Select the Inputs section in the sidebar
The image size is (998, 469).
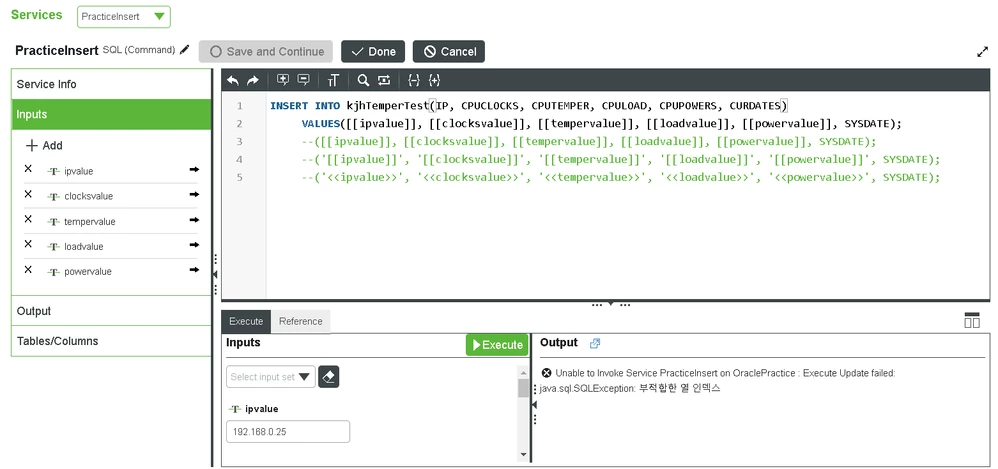[x=111, y=115]
